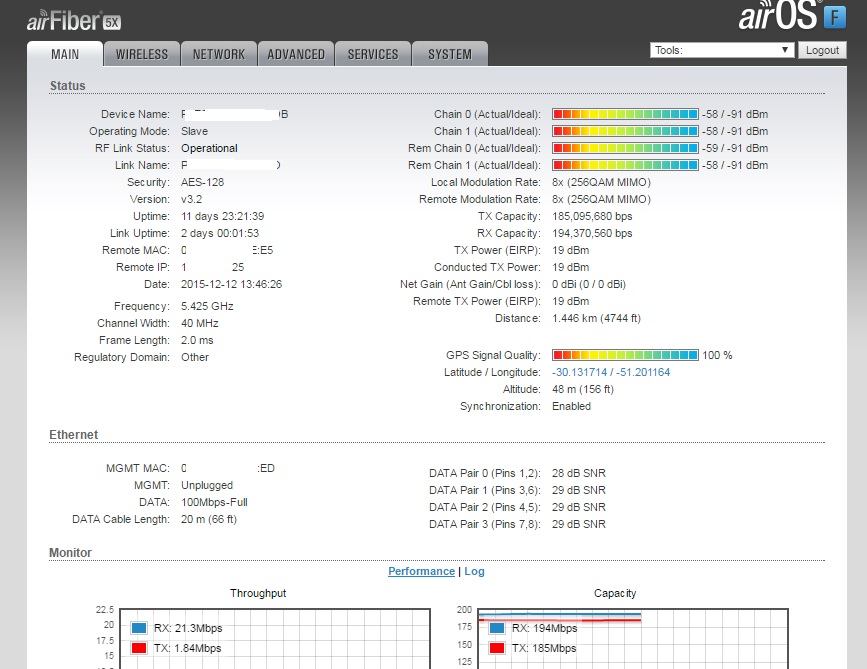The height and width of the screenshot is (669, 867).
Task: Click TX Capacity value '185,095,680 bps'
Action: pyautogui.click(x=592, y=216)
